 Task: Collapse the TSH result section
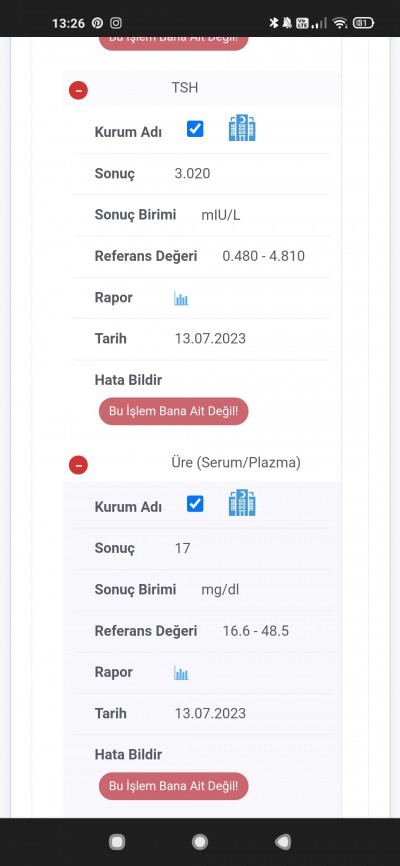[x=78, y=90]
